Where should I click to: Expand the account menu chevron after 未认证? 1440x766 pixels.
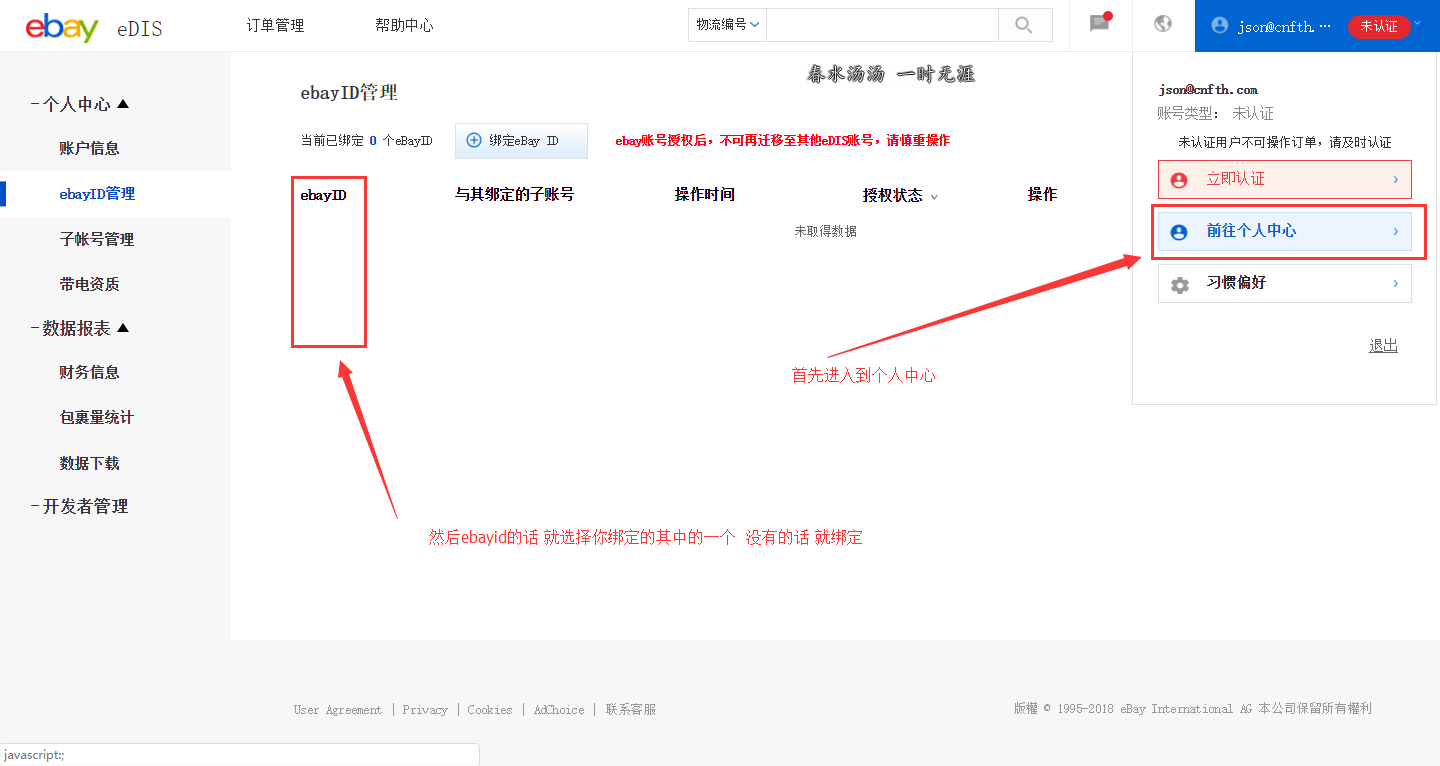click(1417, 23)
